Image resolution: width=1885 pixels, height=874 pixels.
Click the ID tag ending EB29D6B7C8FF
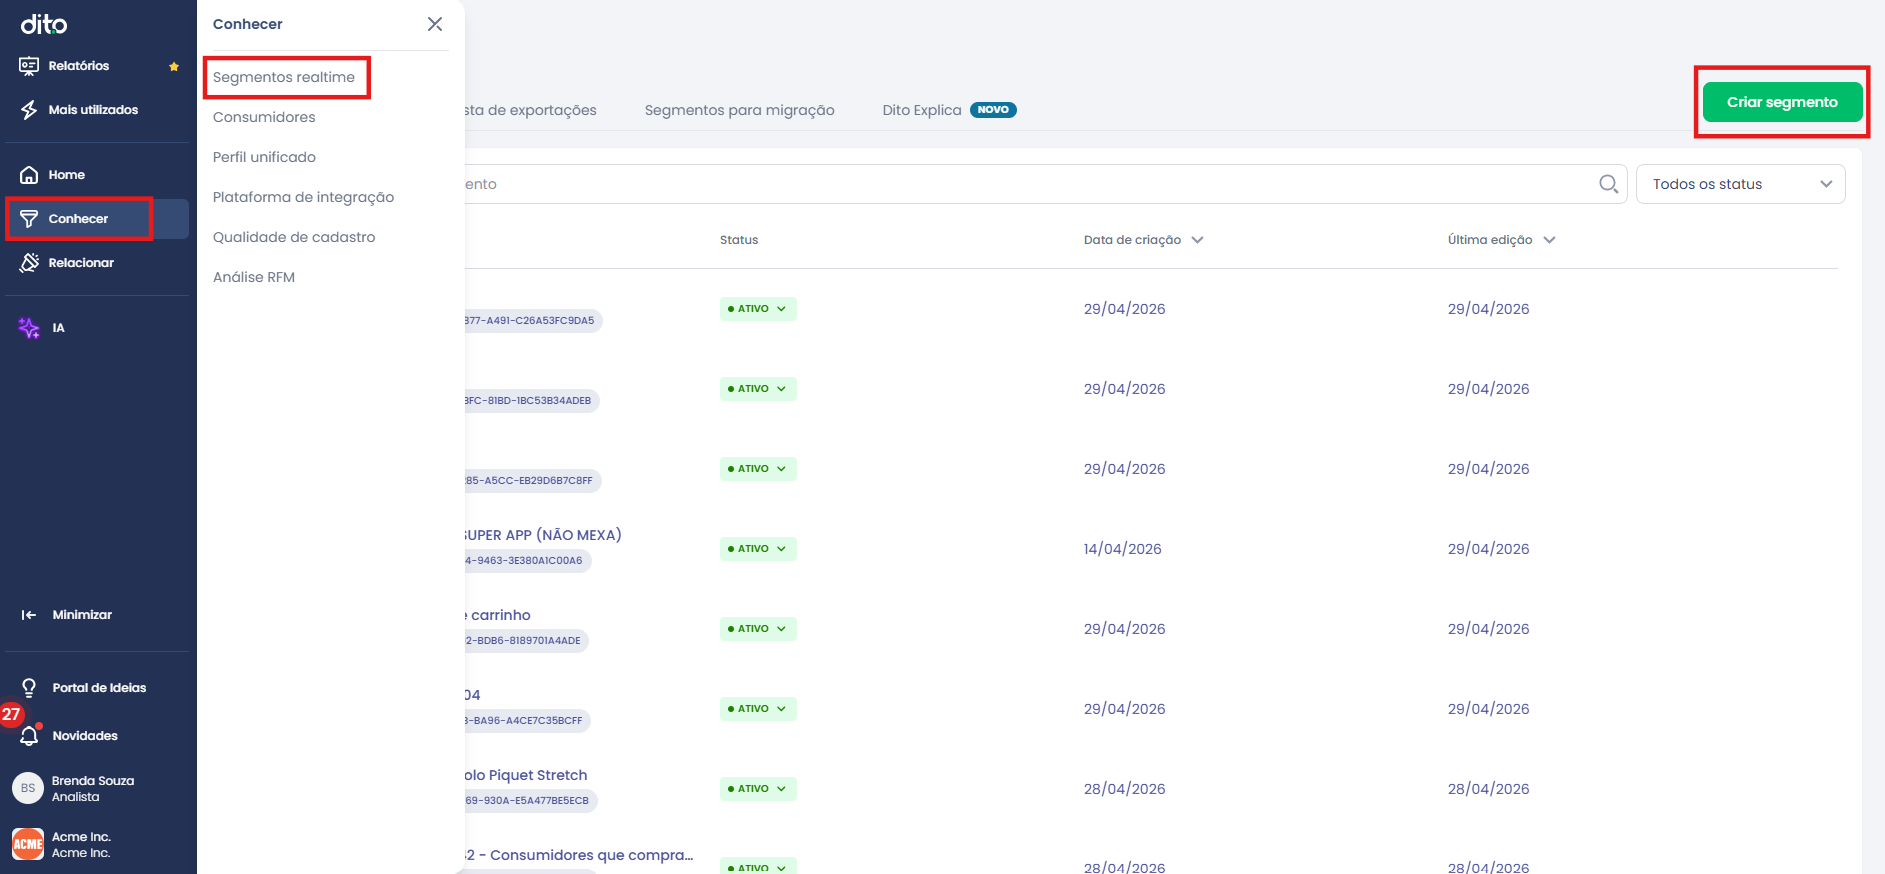pyautogui.click(x=532, y=481)
